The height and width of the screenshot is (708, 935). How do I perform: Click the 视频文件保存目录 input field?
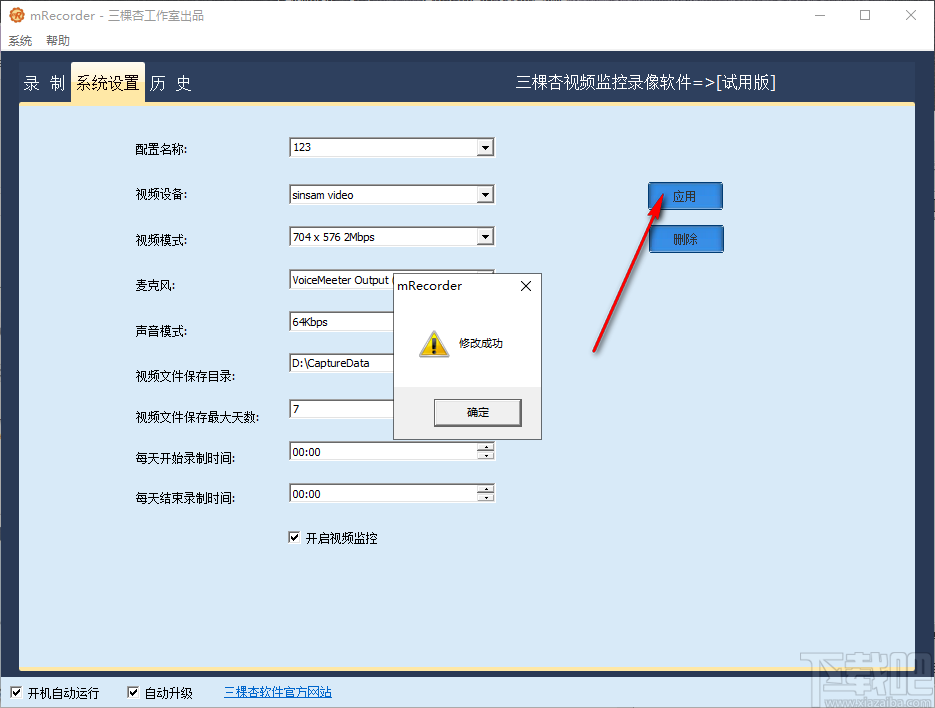pyautogui.click(x=340, y=363)
